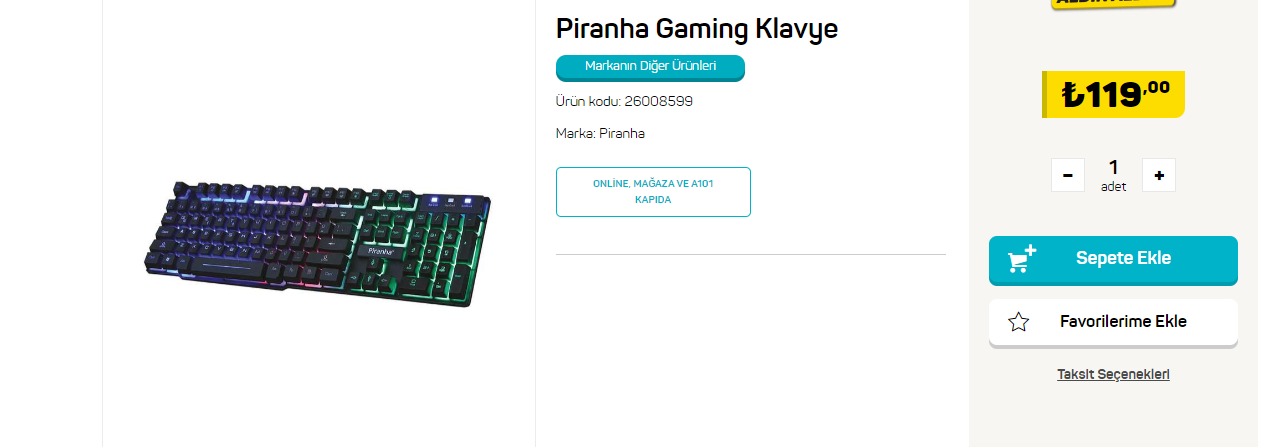This screenshot has height=447, width=1274.
Task: Click the lira currency symbol
Action: point(1073,95)
